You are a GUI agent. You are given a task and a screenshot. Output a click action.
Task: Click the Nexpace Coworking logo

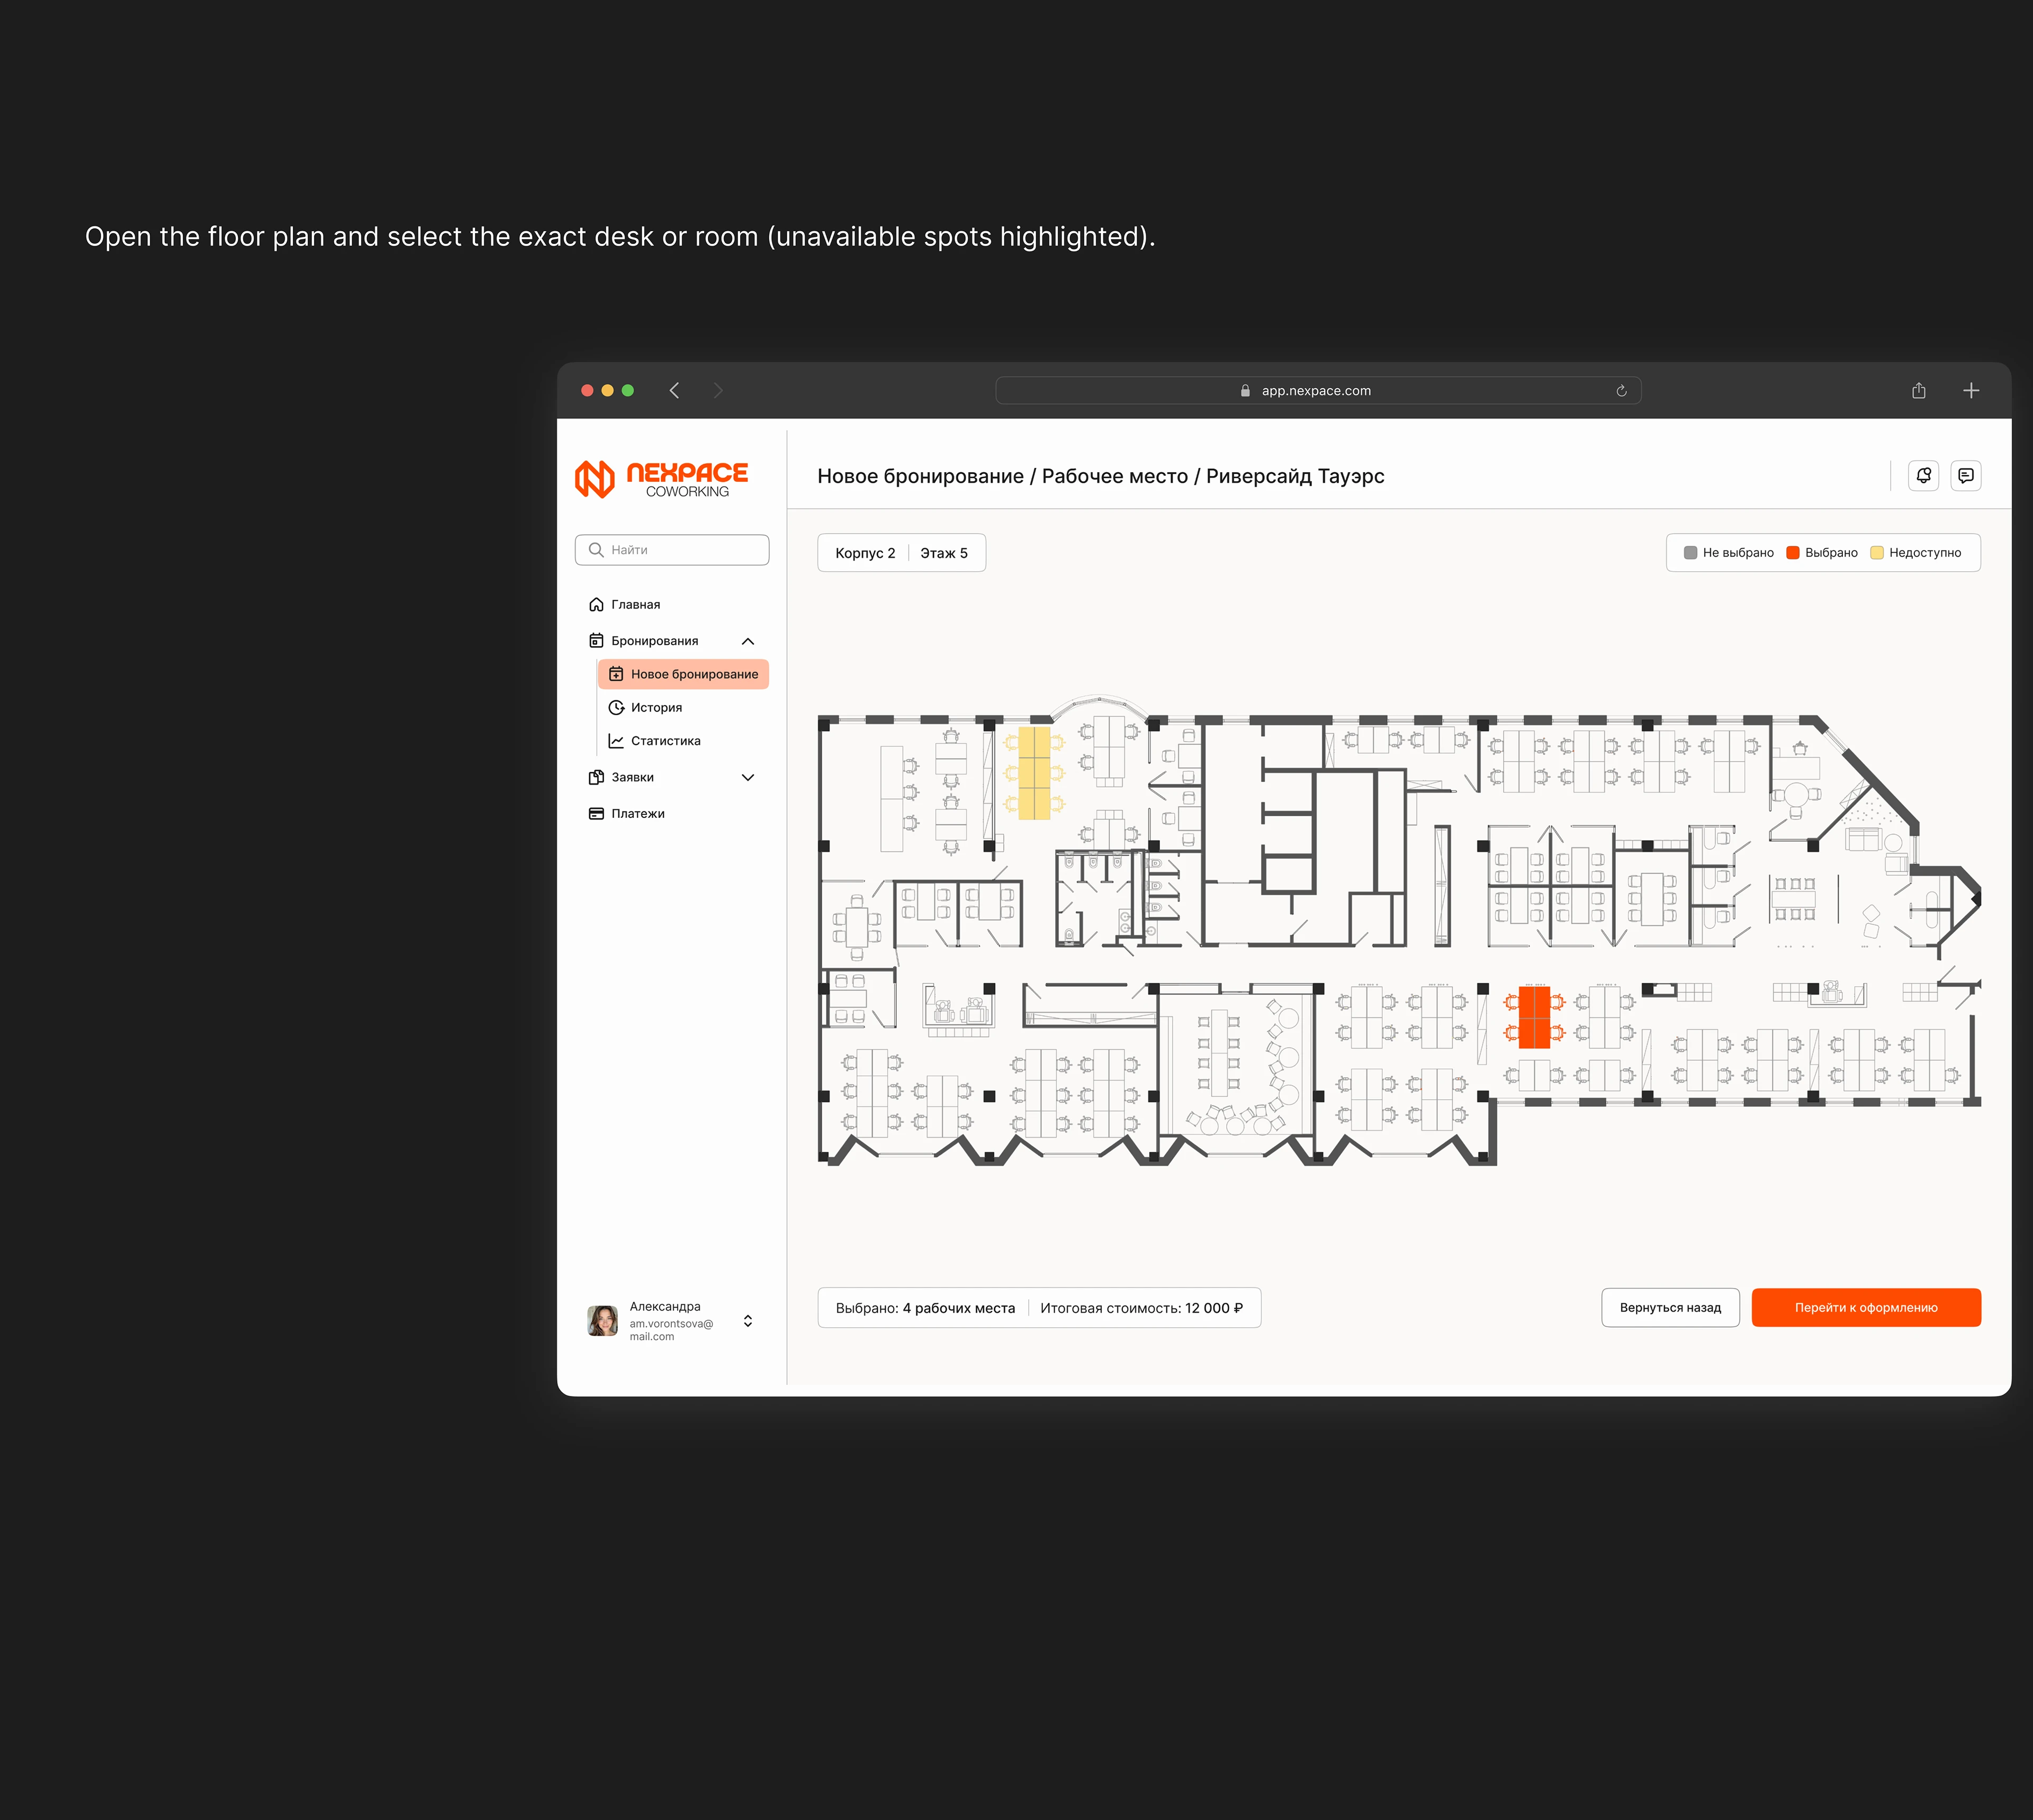point(662,479)
